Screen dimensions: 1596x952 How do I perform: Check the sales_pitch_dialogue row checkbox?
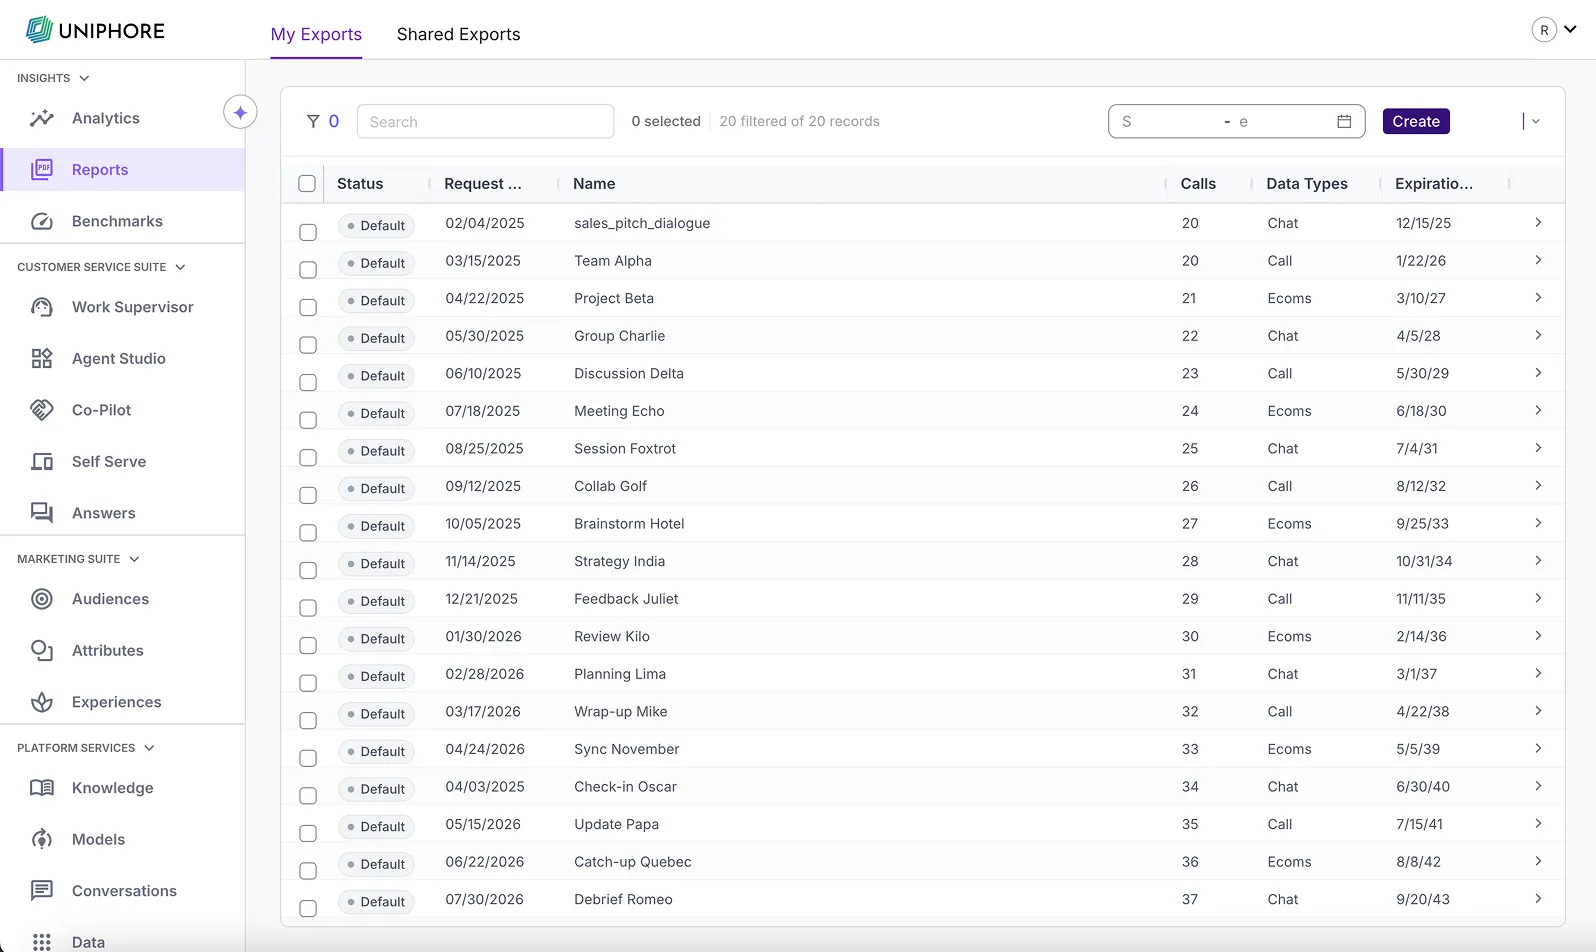pos(308,232)
